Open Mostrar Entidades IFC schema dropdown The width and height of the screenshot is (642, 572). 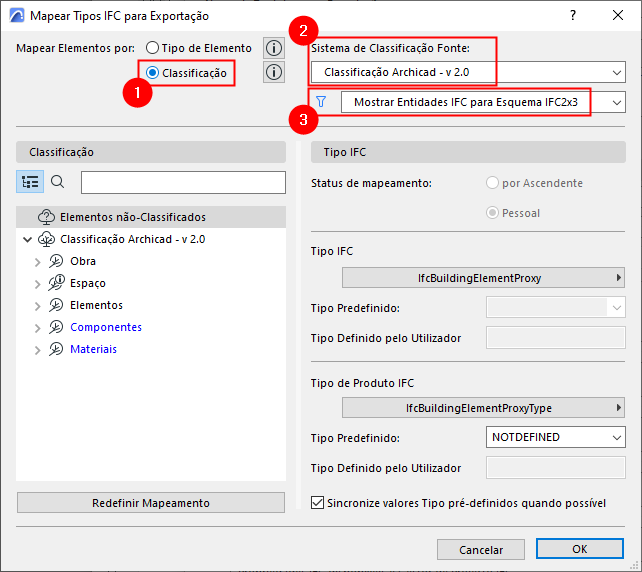click(483, 102)
